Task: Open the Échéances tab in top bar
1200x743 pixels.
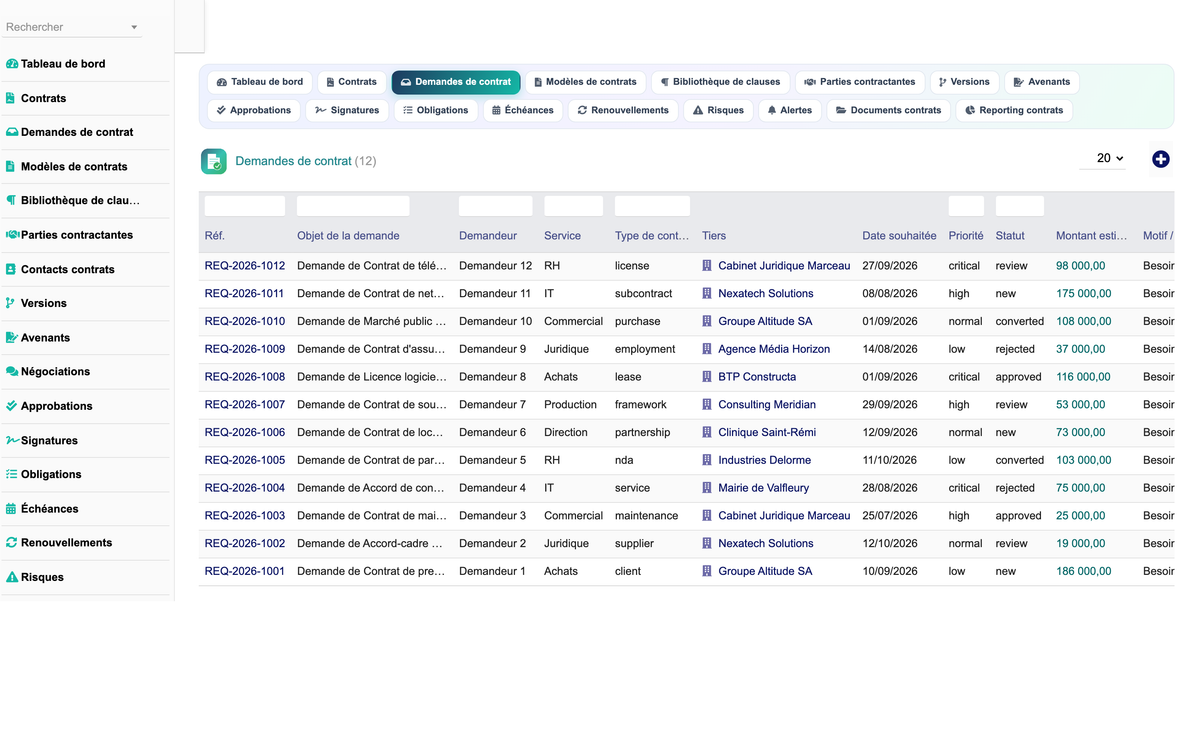Action: pyautogui.click(x=523, y=110)
